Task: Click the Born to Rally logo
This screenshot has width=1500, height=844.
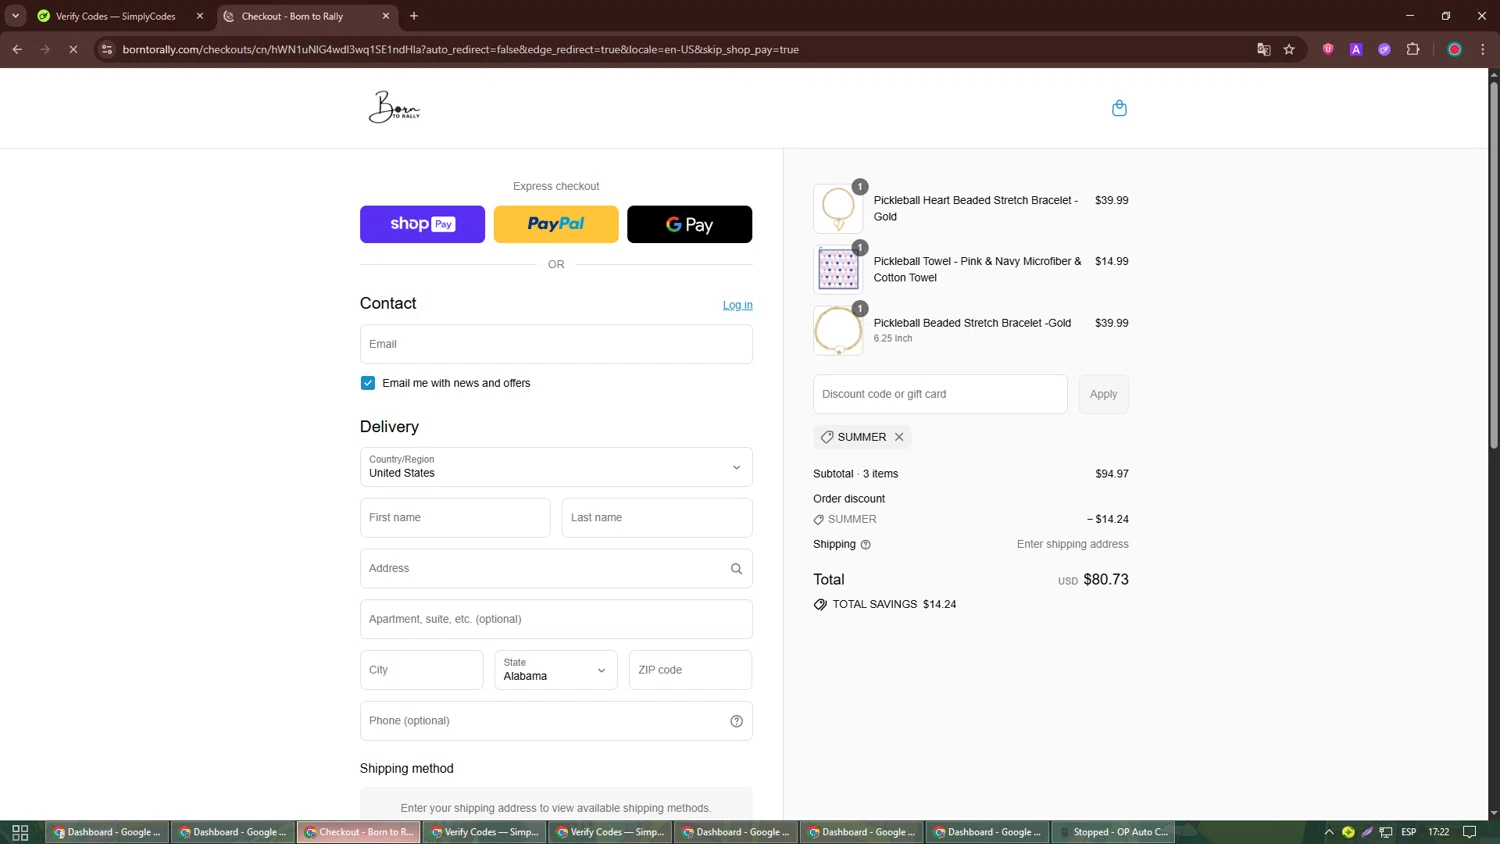Action: point(394,107)
